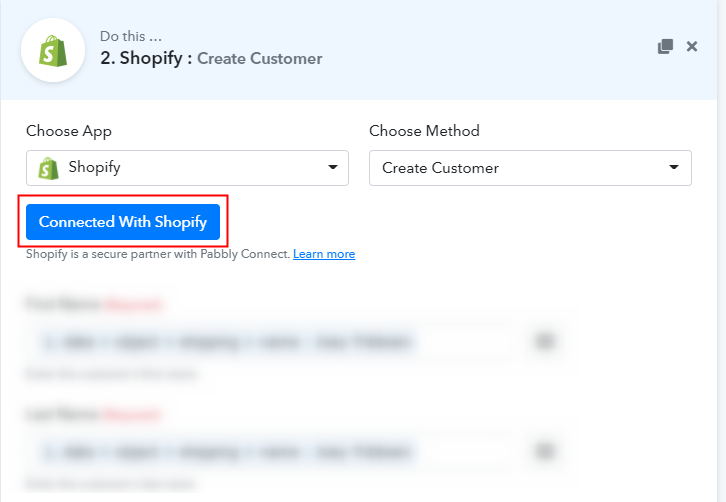This screenshot has height=502, width=726.
Task: Expand the Choose App dropdown arrow
Action: click(332, 167)
